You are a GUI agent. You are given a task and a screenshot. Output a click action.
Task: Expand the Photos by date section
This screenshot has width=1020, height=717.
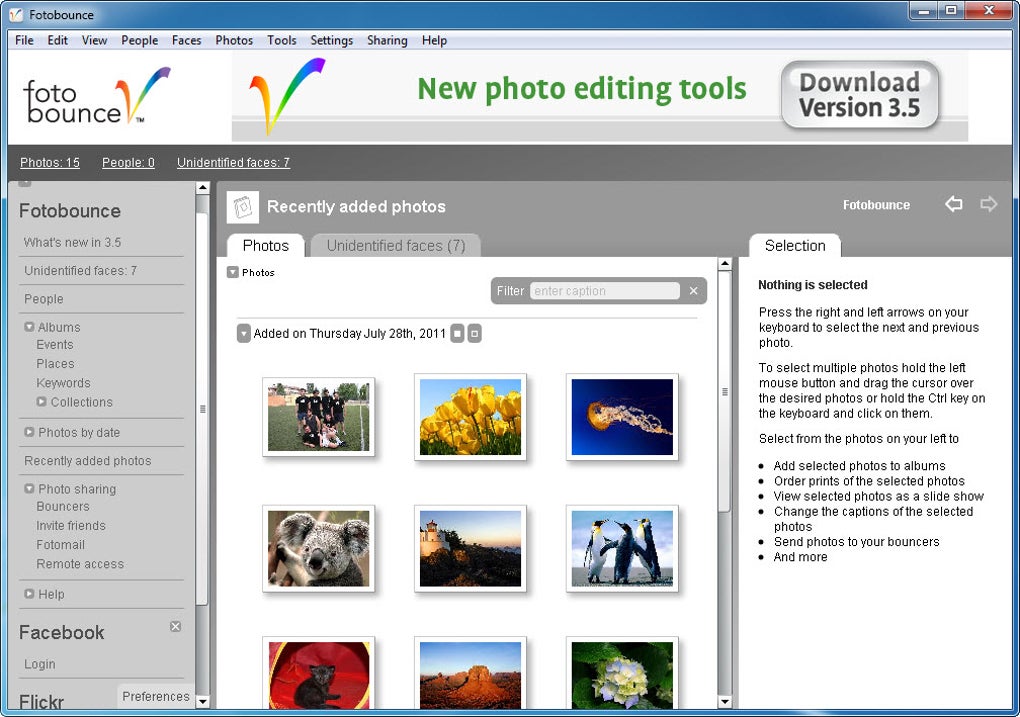point(29,432)
